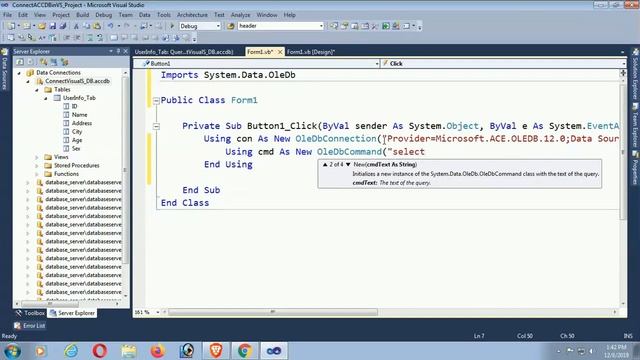Expand the Stored Procedures folder
The height and width of the screenshot is (360, 640).
[x=37, y=166]
